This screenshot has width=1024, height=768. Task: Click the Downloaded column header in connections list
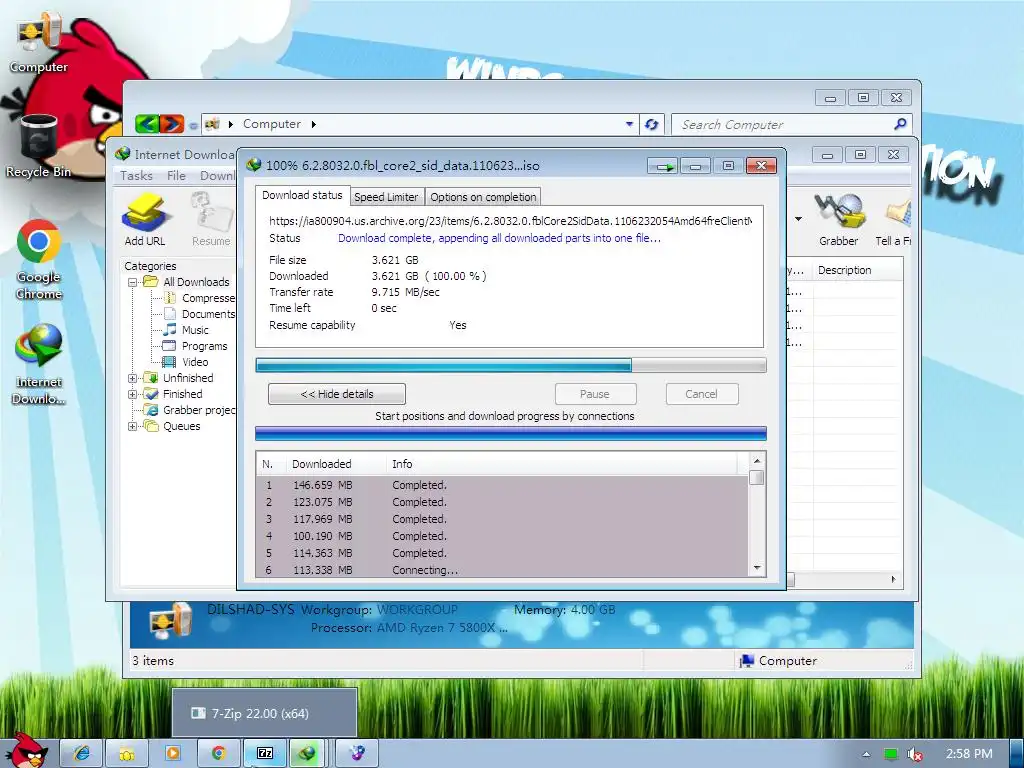[x=336, y=464]
